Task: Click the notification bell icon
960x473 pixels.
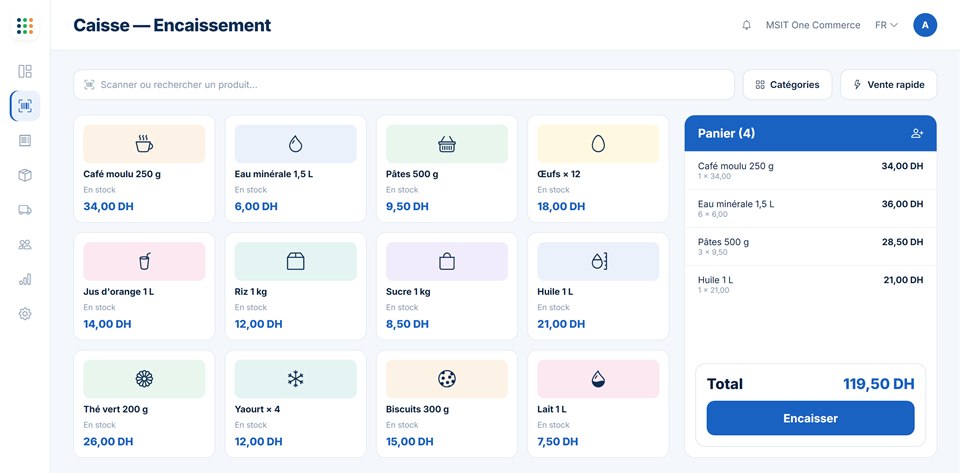Action: point(746,26)
